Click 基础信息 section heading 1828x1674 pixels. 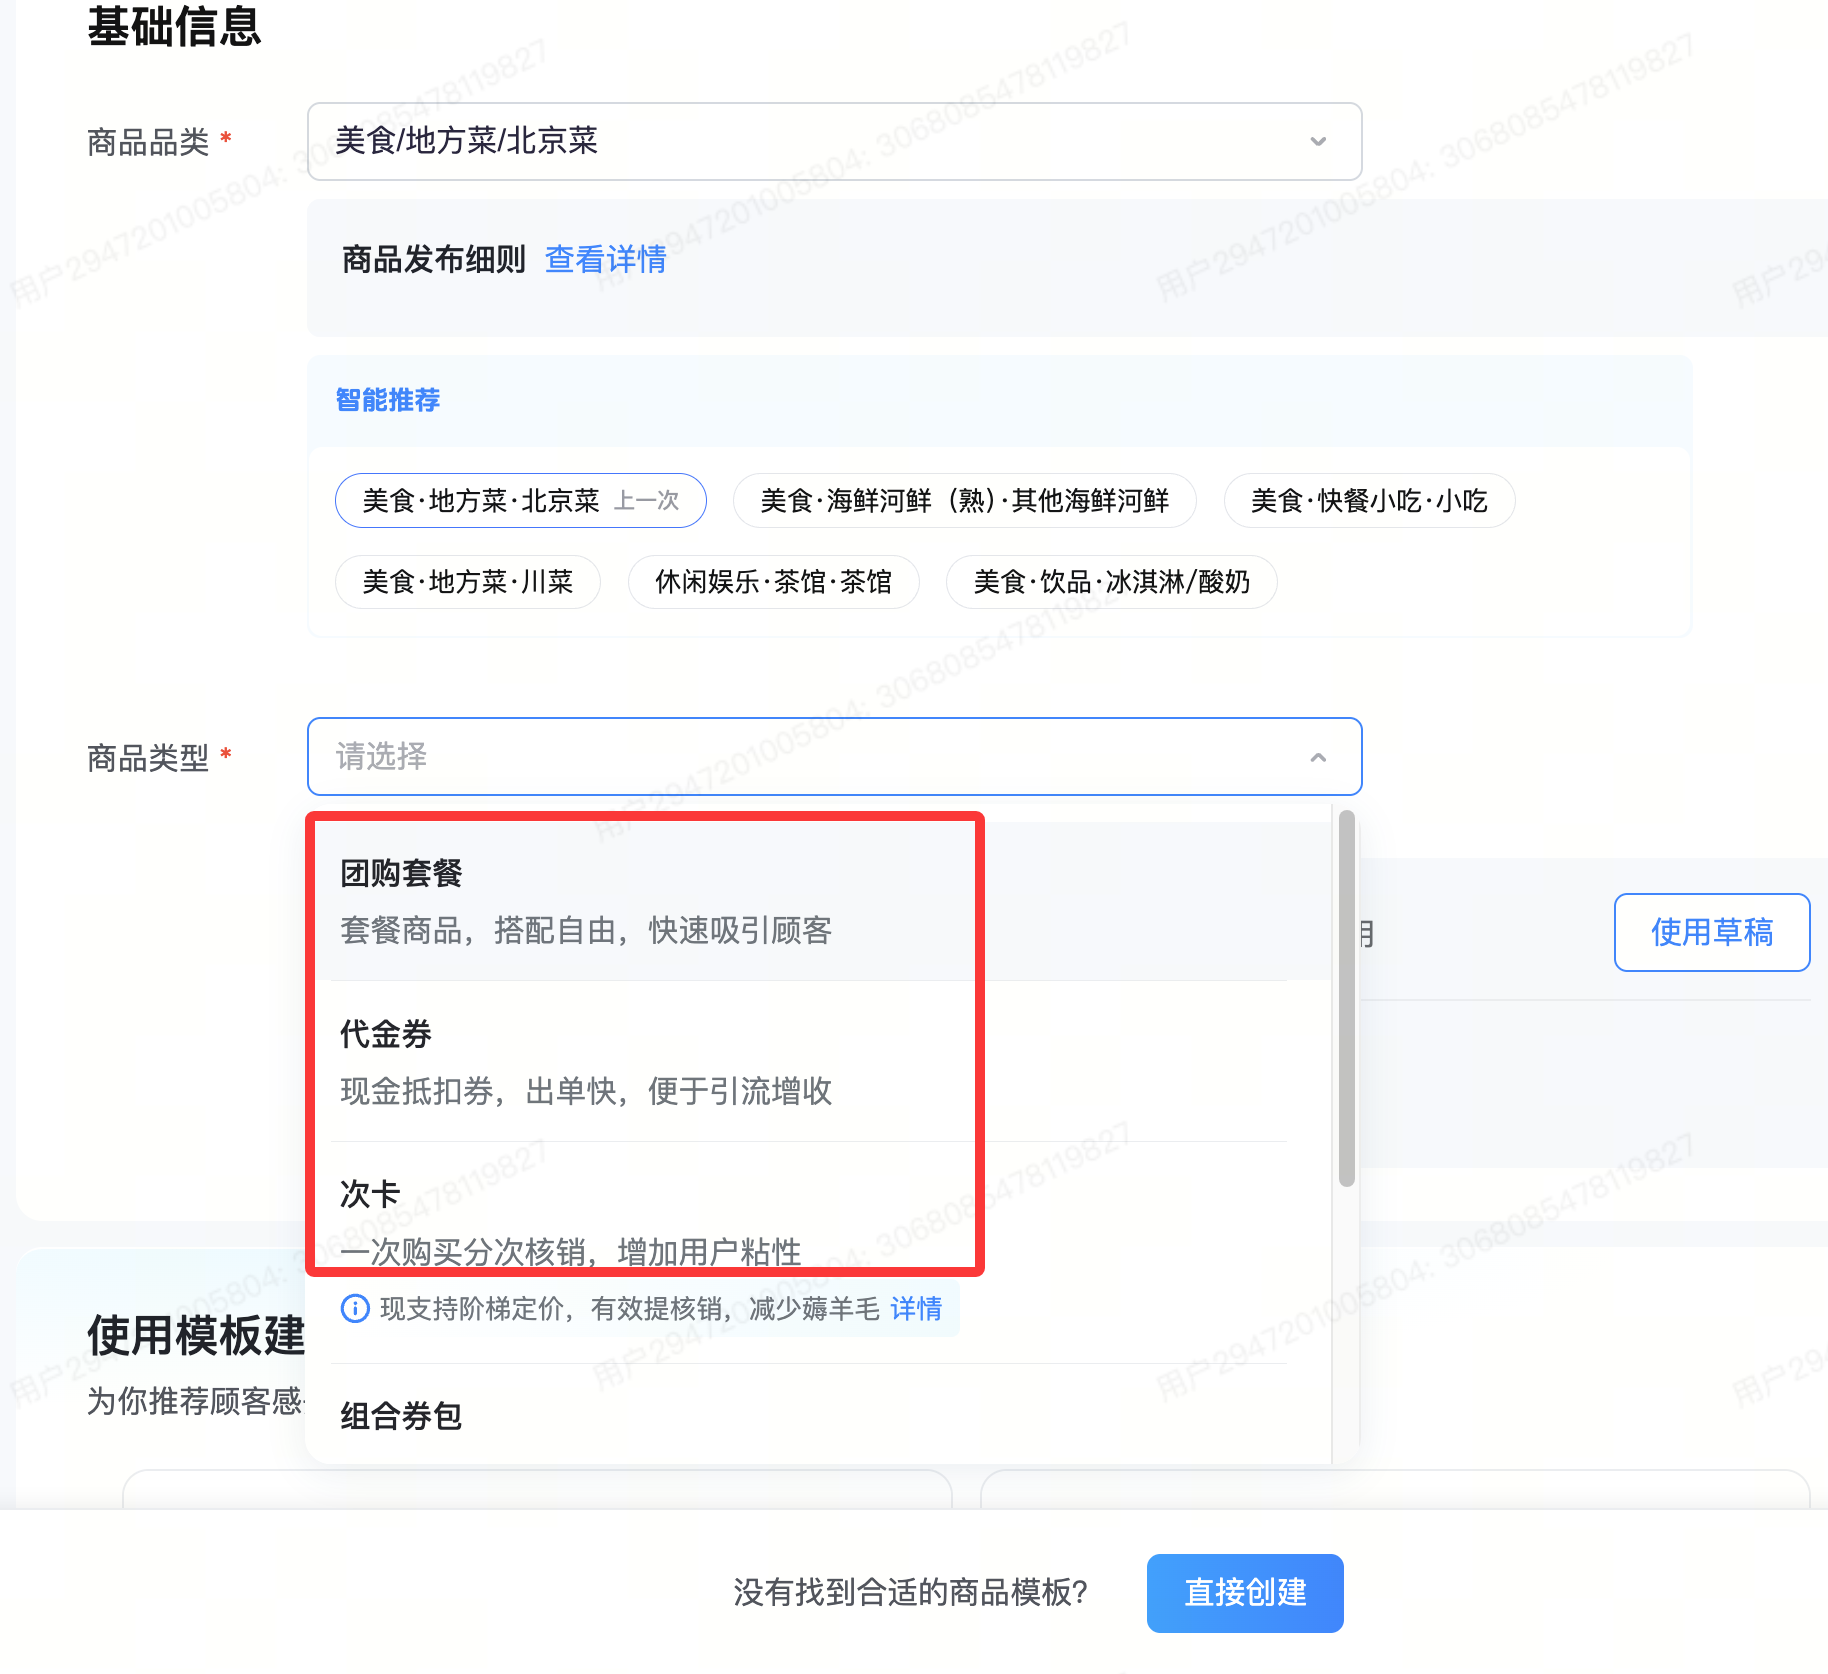[174, 26]
